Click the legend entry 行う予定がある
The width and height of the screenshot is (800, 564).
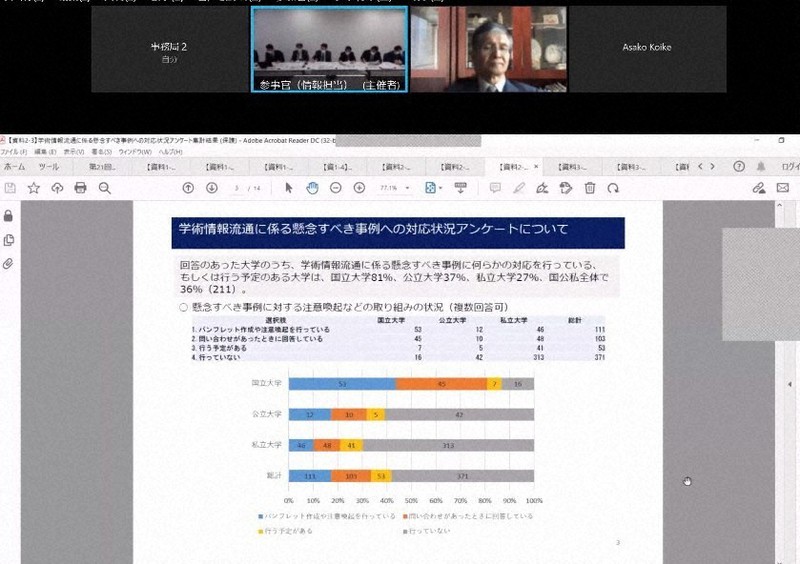[x=285, y=531]
